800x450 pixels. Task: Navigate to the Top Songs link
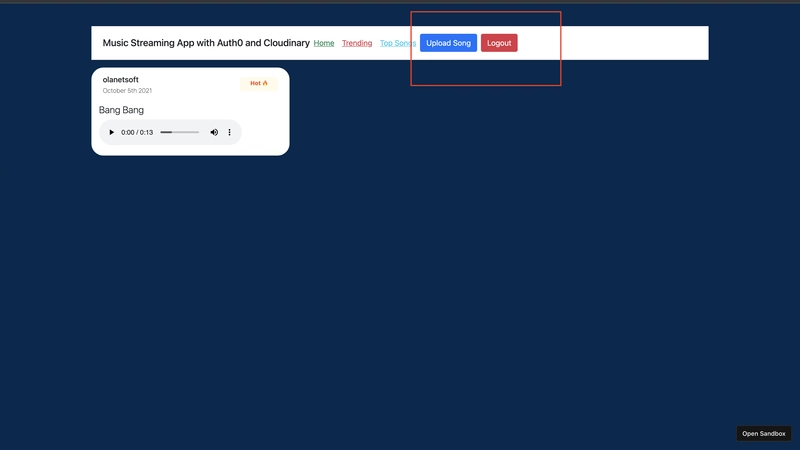397,43
